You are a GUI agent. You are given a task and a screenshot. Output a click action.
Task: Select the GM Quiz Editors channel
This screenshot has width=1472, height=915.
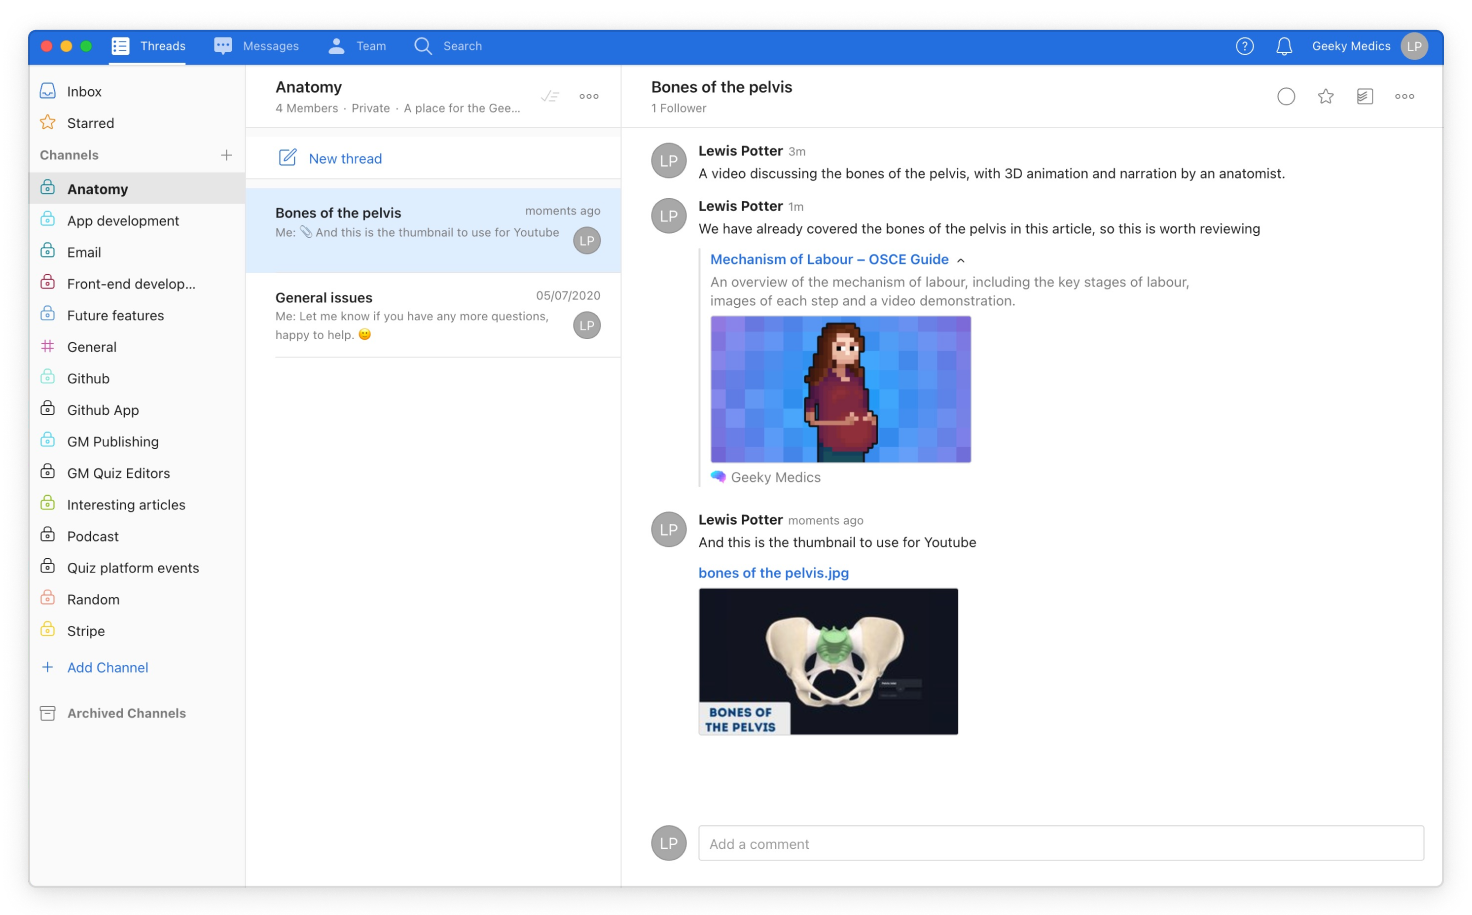pos(137,473)
